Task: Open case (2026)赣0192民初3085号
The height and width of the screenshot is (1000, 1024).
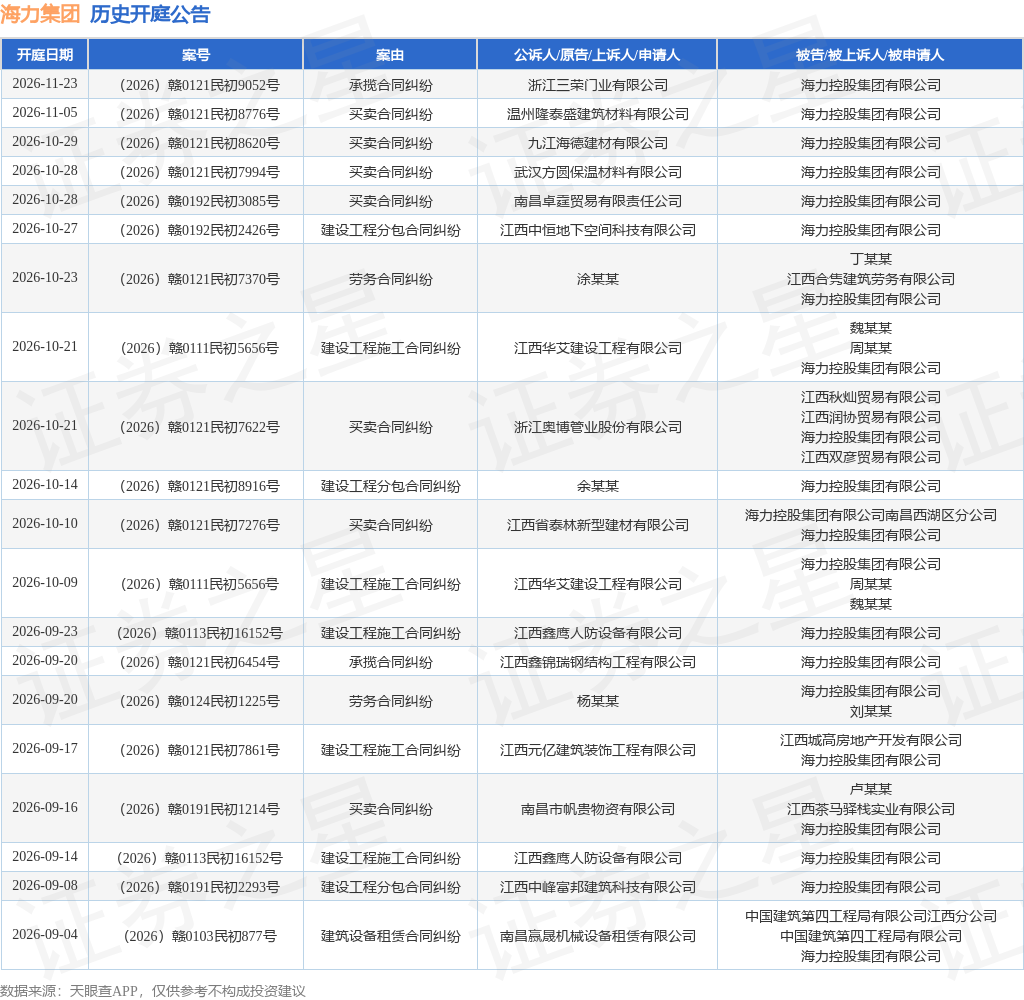Action: (x=200, y=201)
